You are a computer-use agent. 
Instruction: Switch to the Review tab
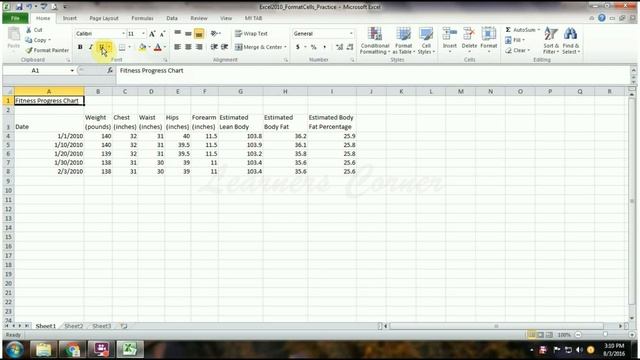pos(199,18)
